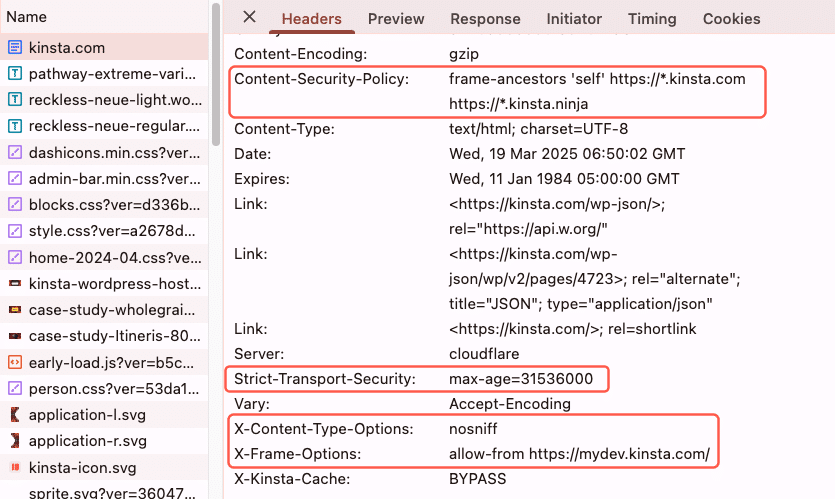Click the stylesheet icon for admin-bar.min.css

pos(15,178)
